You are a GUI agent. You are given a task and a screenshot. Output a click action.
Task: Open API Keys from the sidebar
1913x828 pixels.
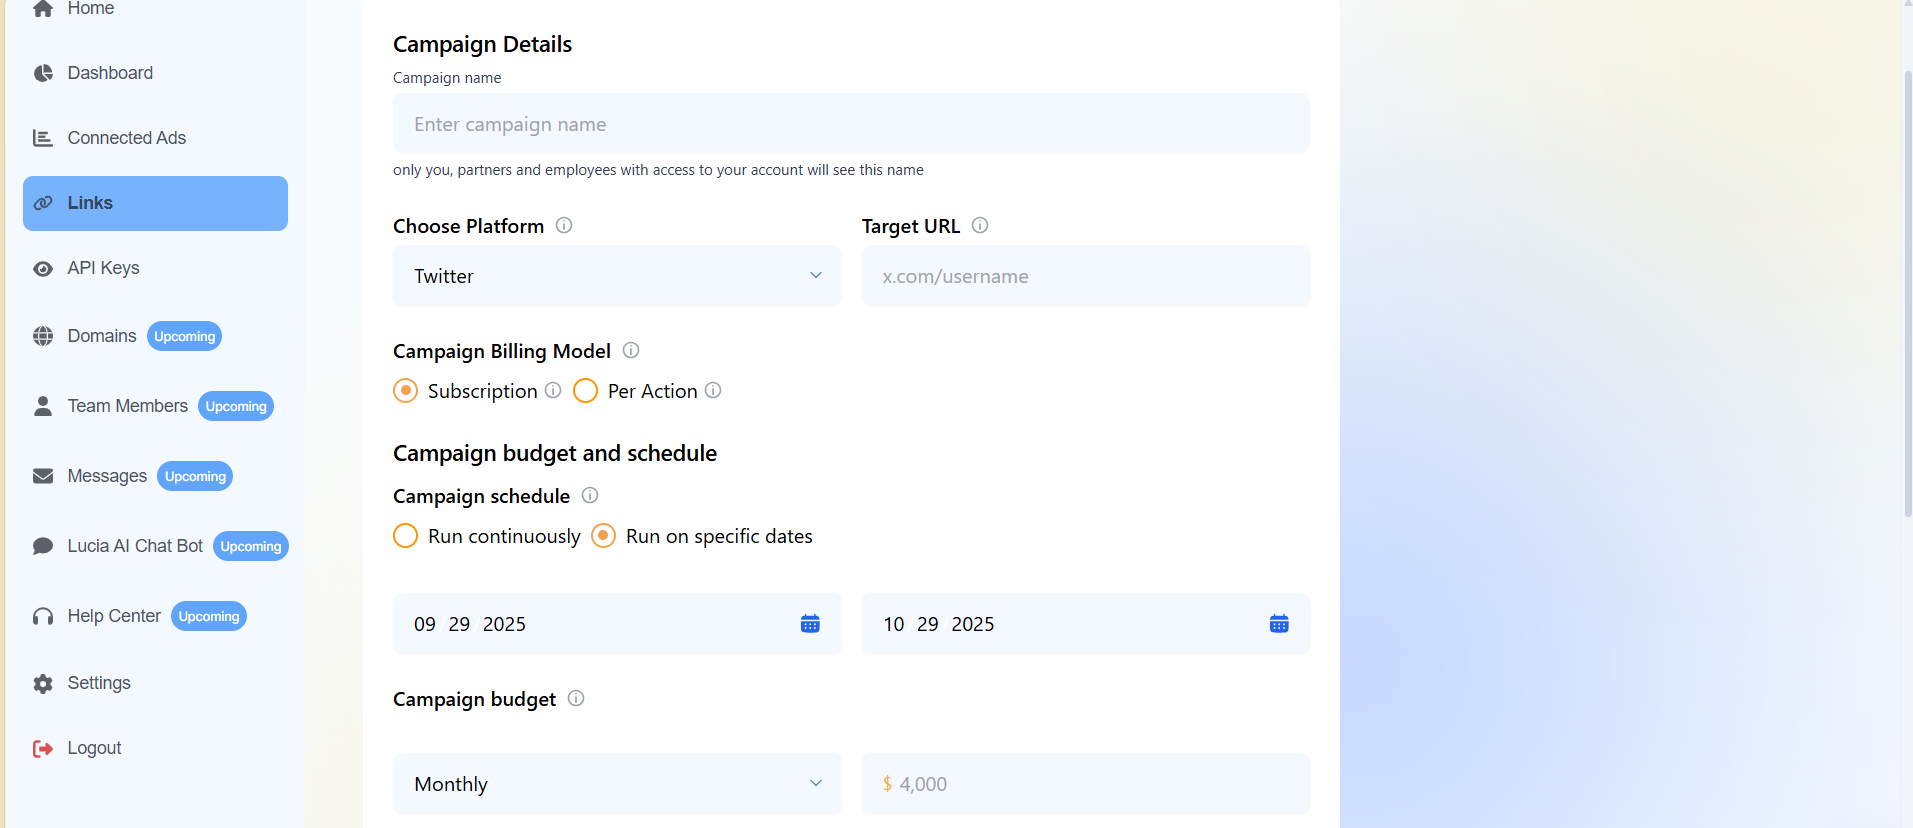pyautogui.click(x=103, y=268)
